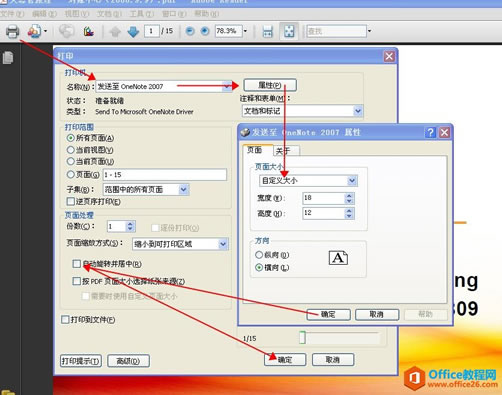Click the zoom out minus button

[190, 31]
